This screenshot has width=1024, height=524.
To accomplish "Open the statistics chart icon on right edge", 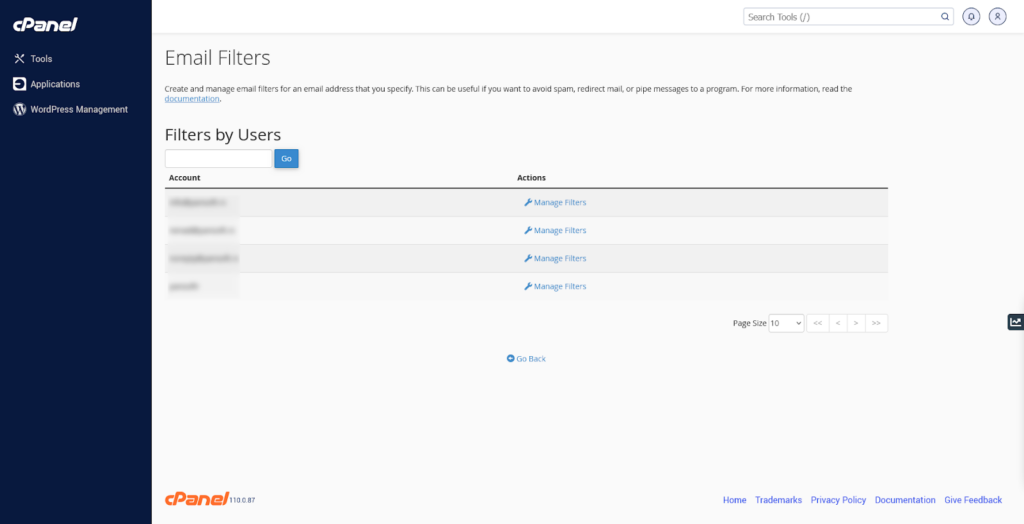I will [x=1015, y=322].
